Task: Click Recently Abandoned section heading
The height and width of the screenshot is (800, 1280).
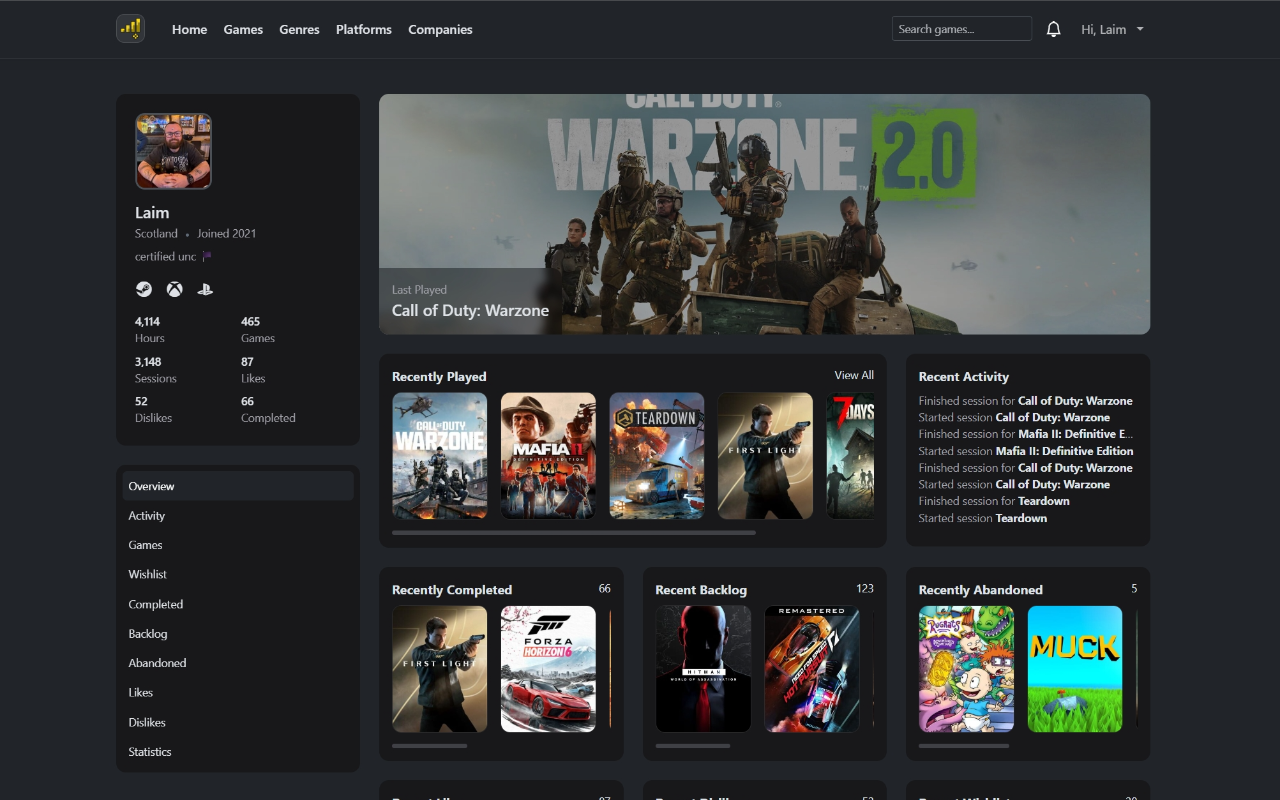Action: [x=981, y=590]
